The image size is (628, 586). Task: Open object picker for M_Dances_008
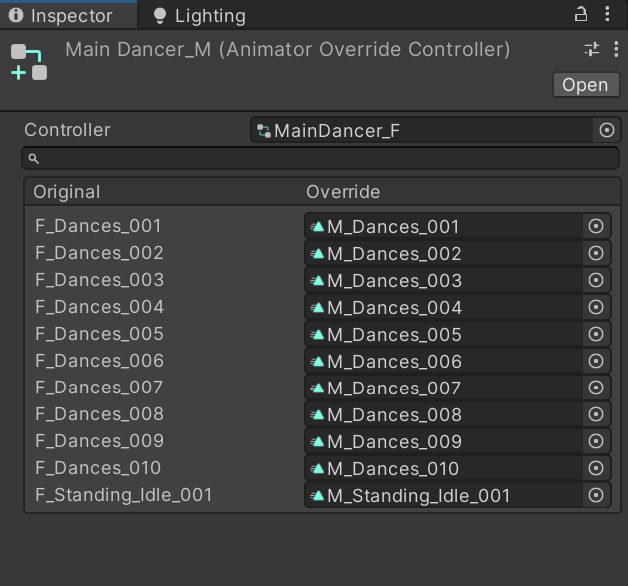click(x=596, y=414)
